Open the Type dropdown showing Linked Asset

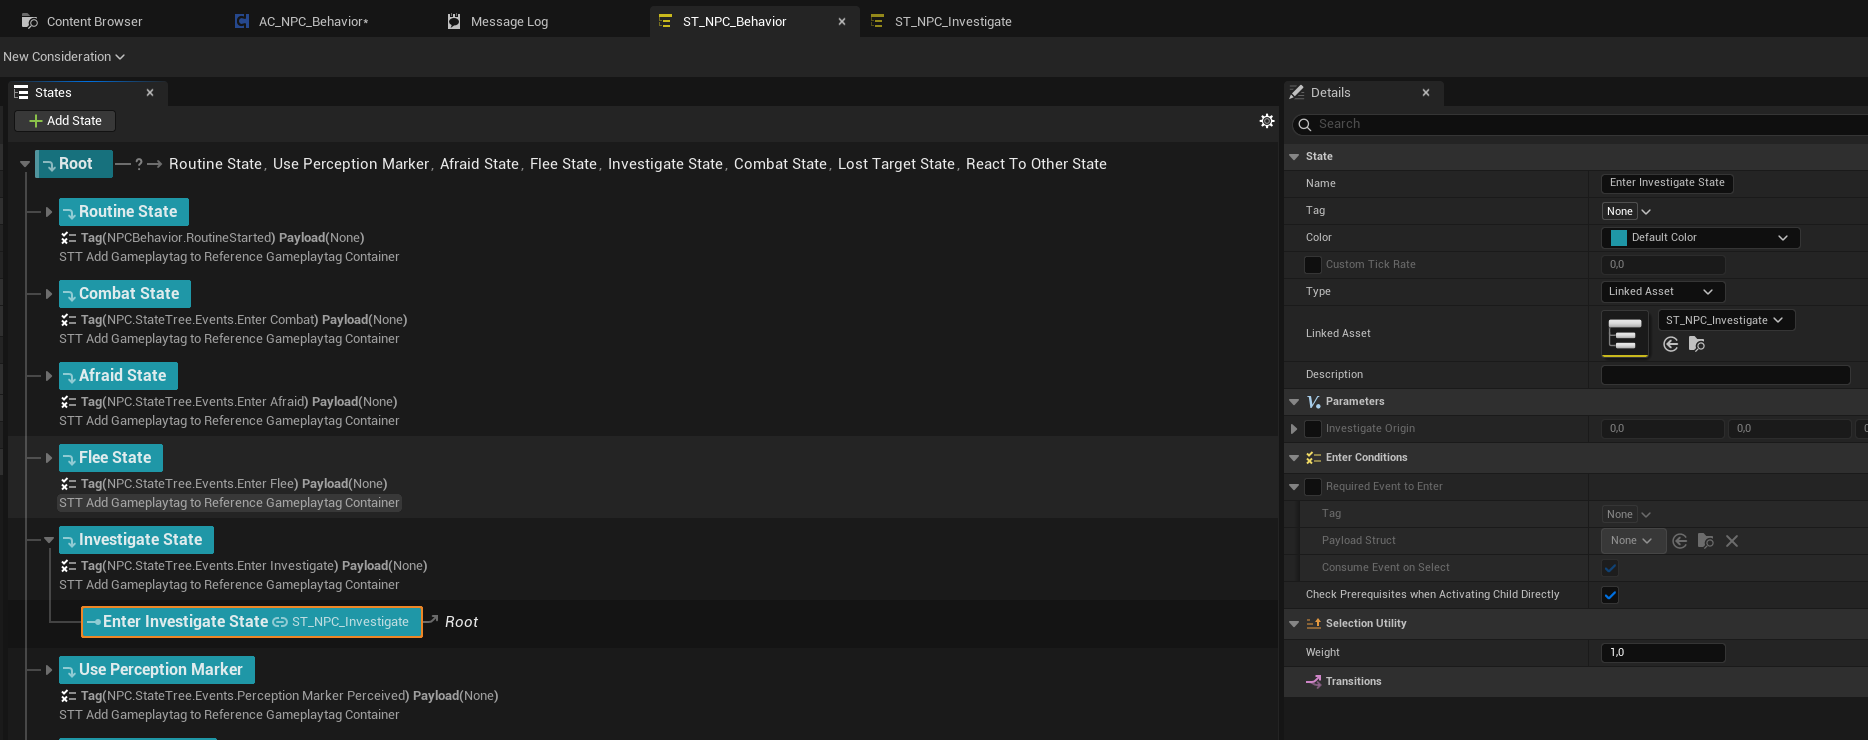click(x=1661, y=292)
